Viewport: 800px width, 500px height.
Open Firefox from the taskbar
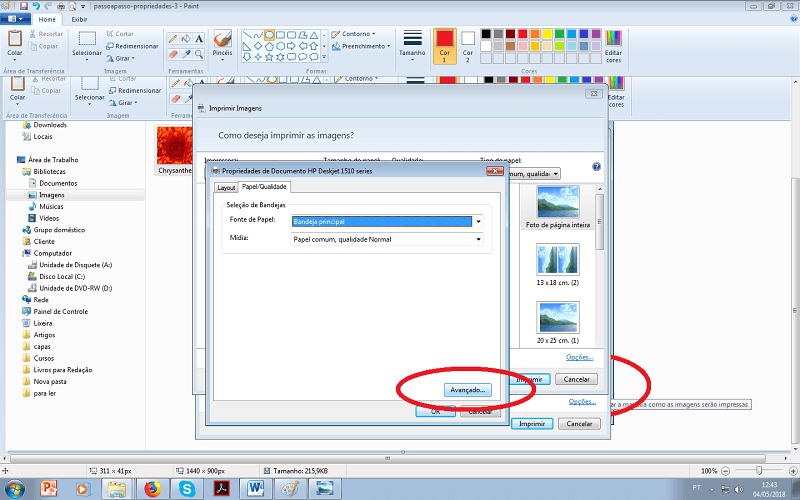click(x=152, y=488)
